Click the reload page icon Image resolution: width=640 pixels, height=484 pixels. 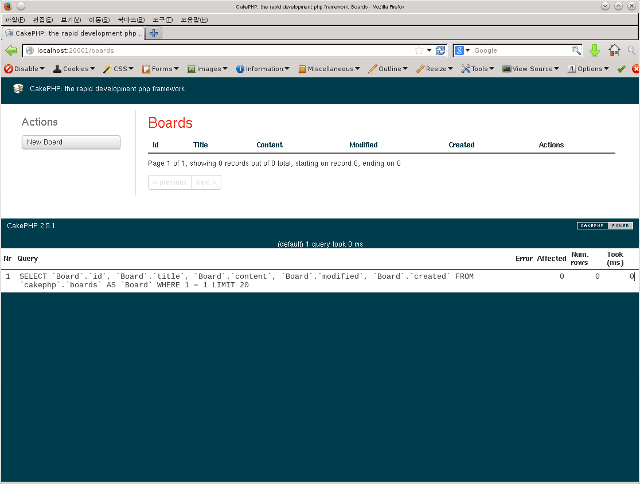point(441,50)
